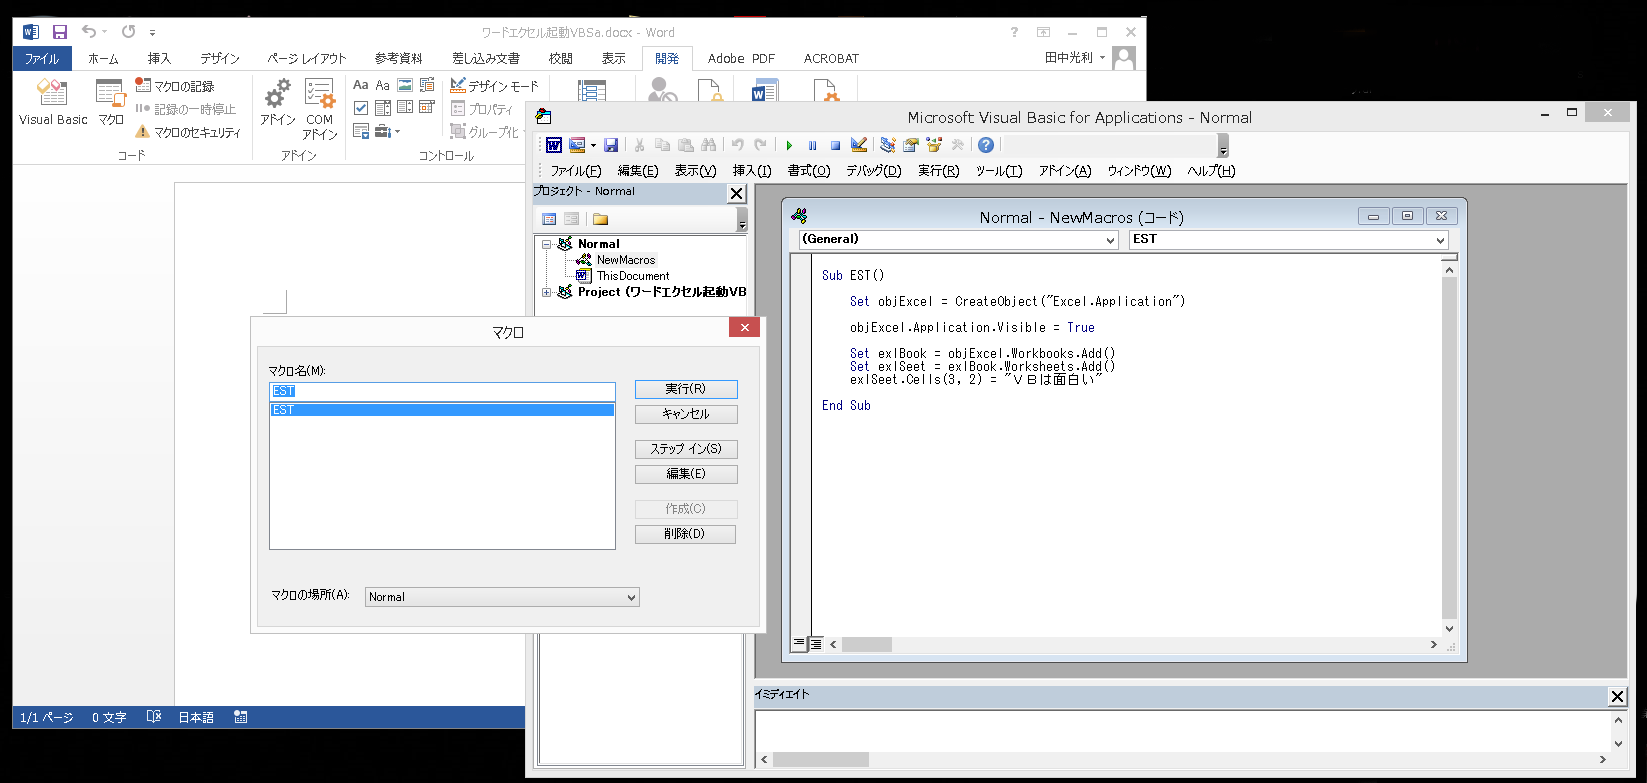1647x783 pixels.
Task: Save Normal via VBA toolbar floppy icon
Action: click(x=611, y=145)
